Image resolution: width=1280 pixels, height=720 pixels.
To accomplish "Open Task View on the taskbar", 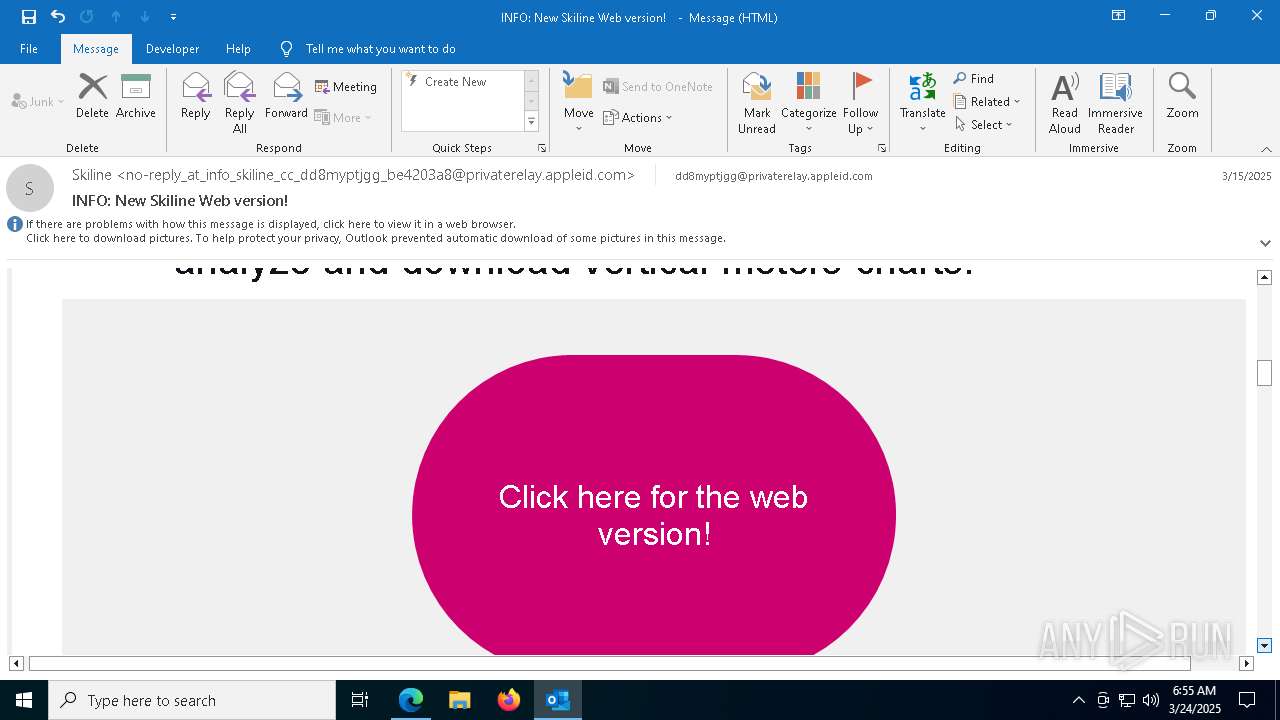I will click(360, 700).
